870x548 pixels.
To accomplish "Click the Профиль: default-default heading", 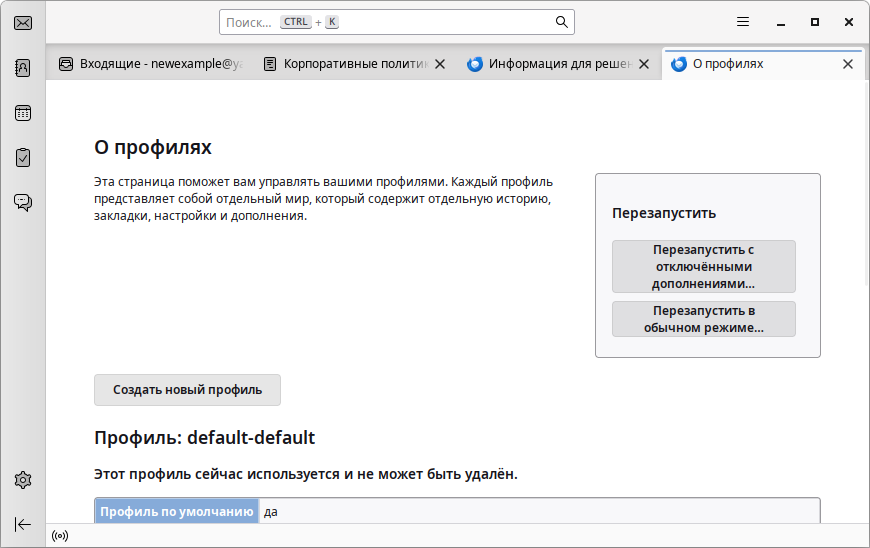I will 204,438.
